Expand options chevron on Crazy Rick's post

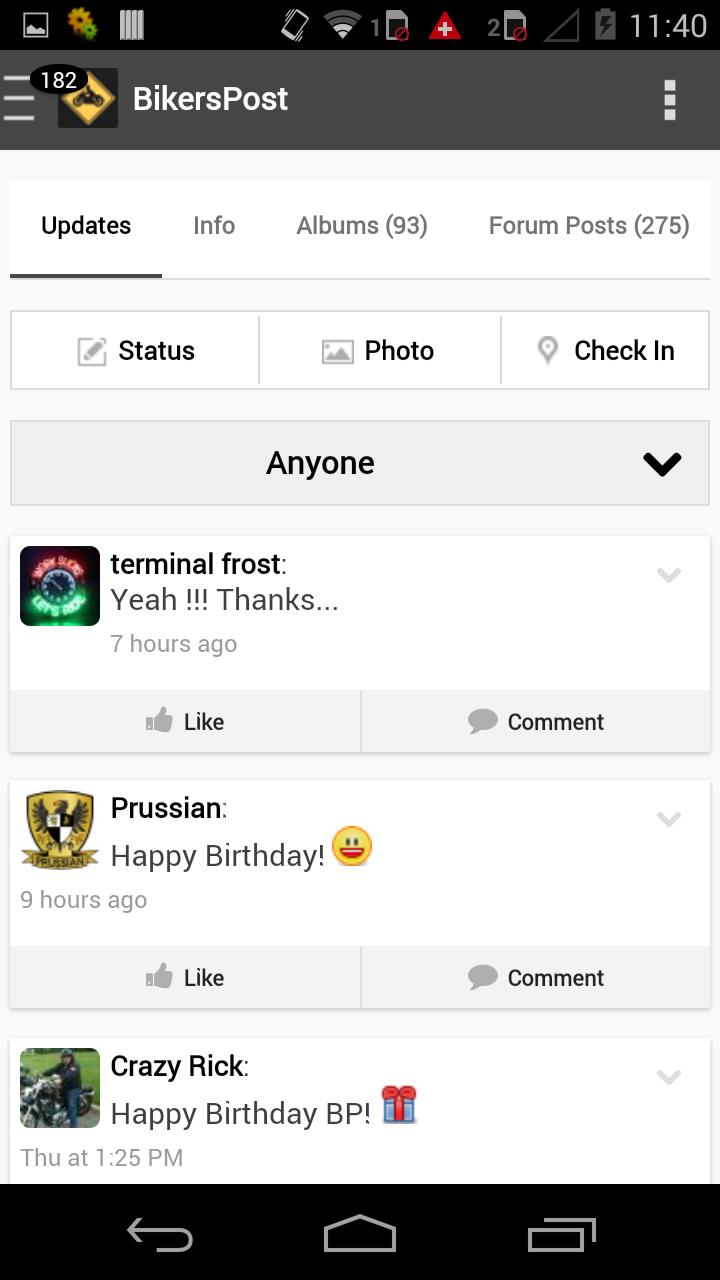[x=668, y=1077]
